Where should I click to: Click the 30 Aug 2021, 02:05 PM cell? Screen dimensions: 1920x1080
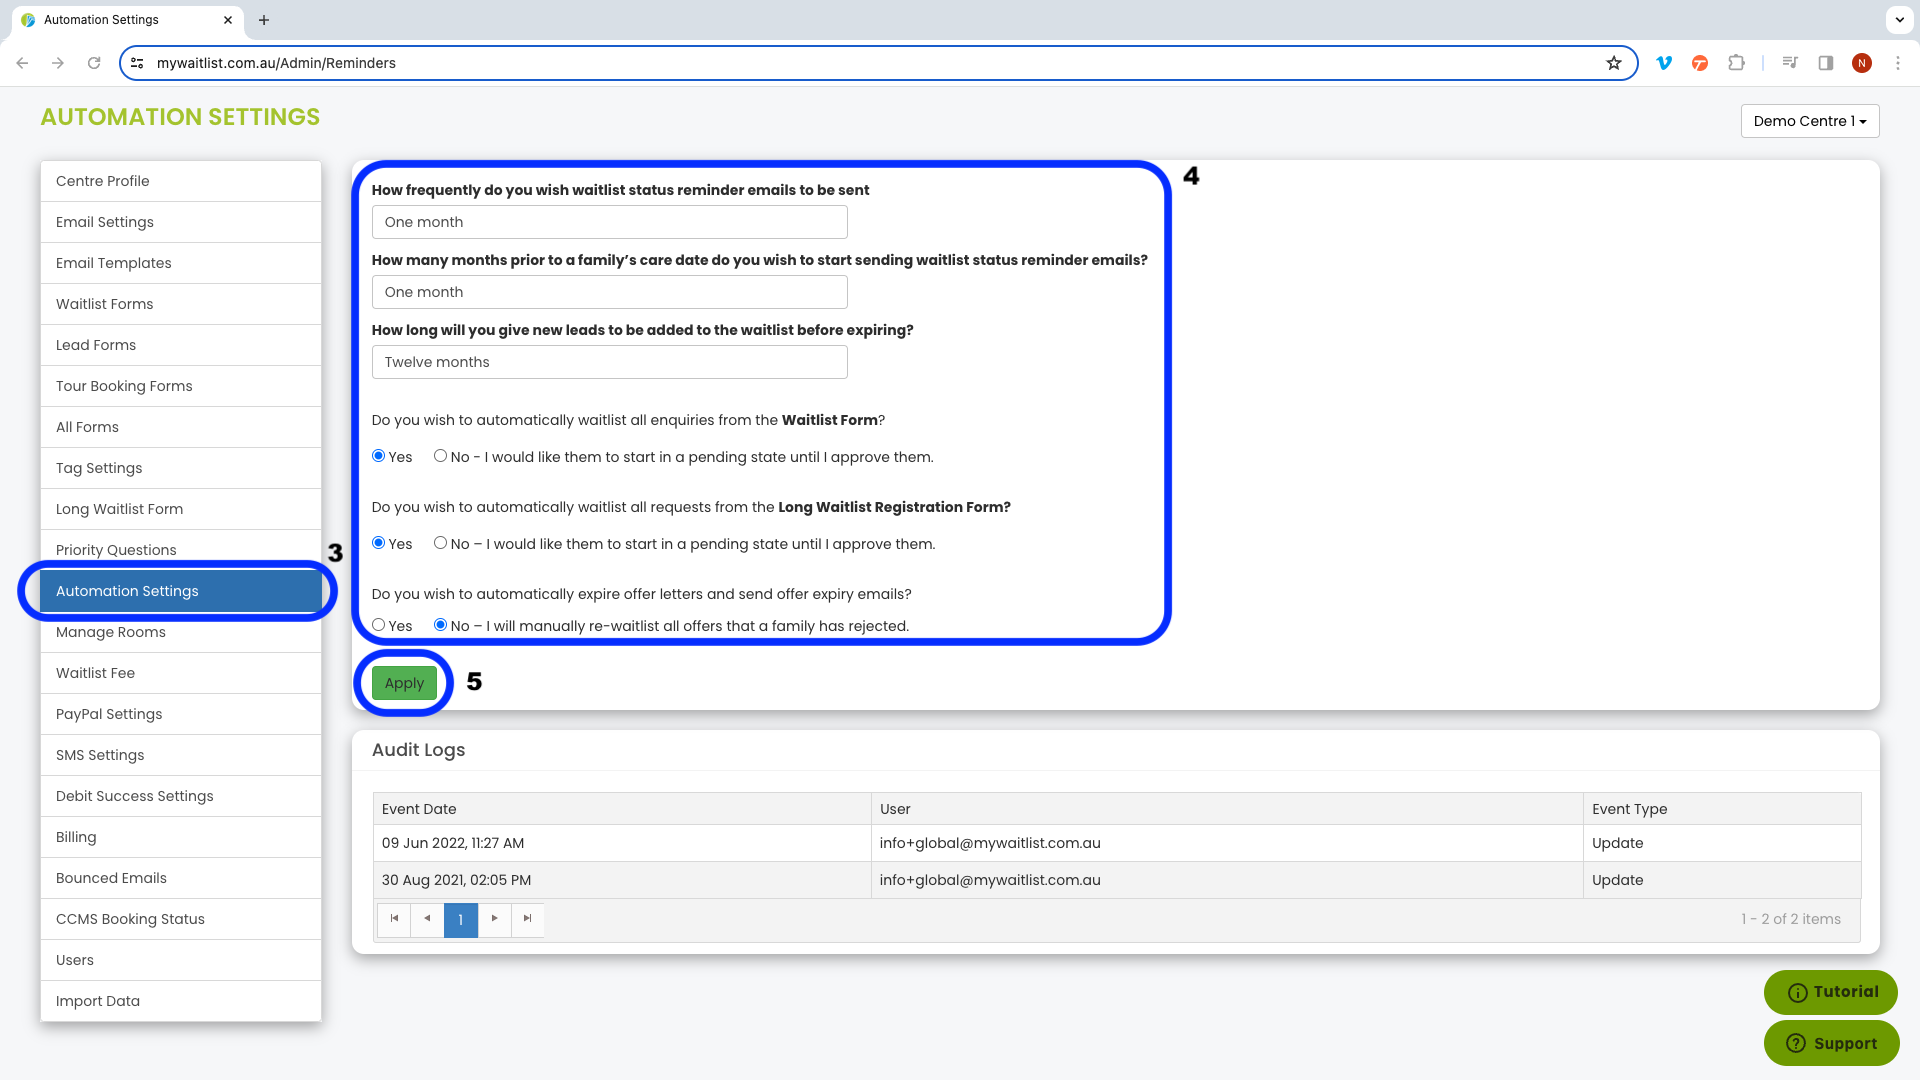coord(622,880)
